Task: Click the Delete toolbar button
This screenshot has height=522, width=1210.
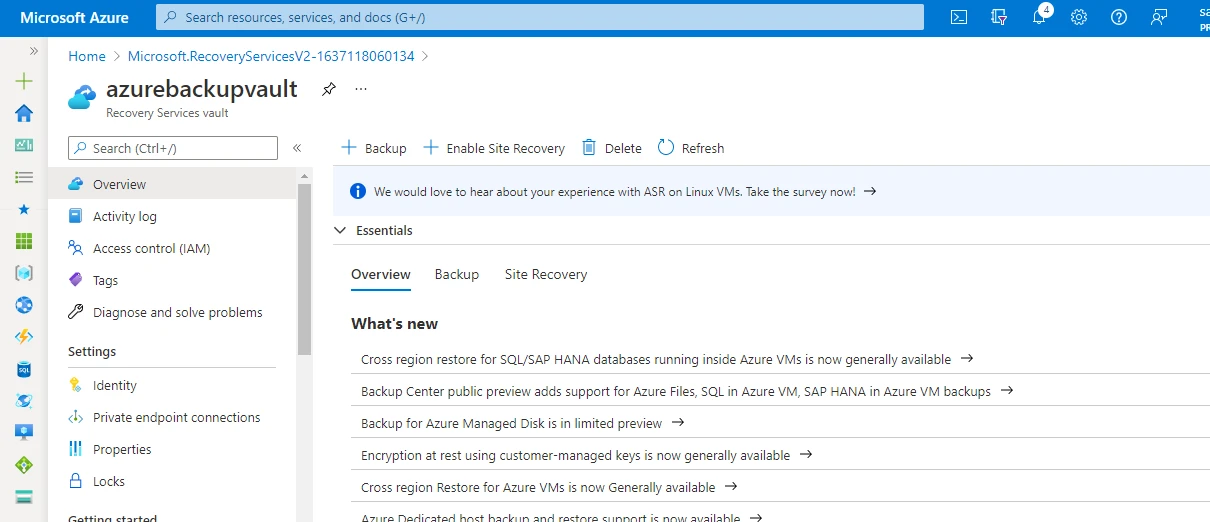Action: click(x=612, y=148)
